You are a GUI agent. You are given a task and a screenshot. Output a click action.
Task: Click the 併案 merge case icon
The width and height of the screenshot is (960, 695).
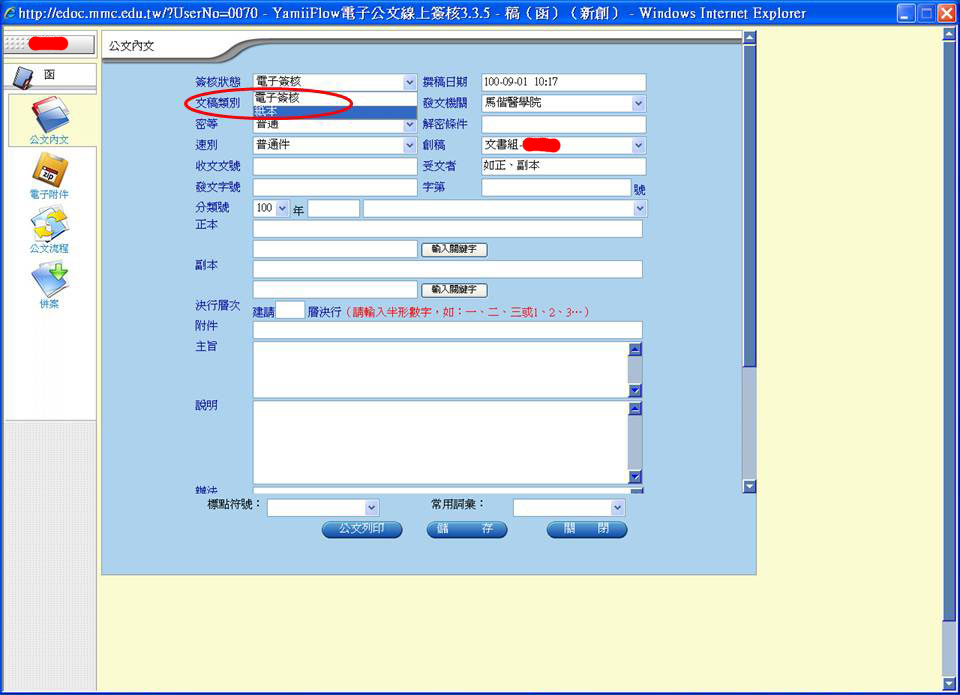pyautogui.click(x=50, y=279)
